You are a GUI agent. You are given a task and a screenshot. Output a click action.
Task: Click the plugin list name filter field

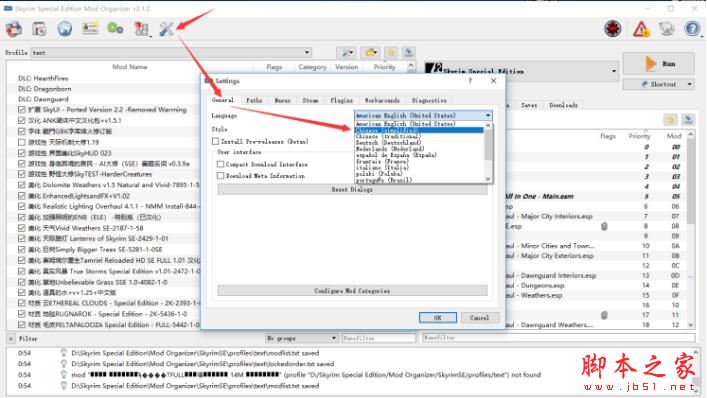[559, 338]
